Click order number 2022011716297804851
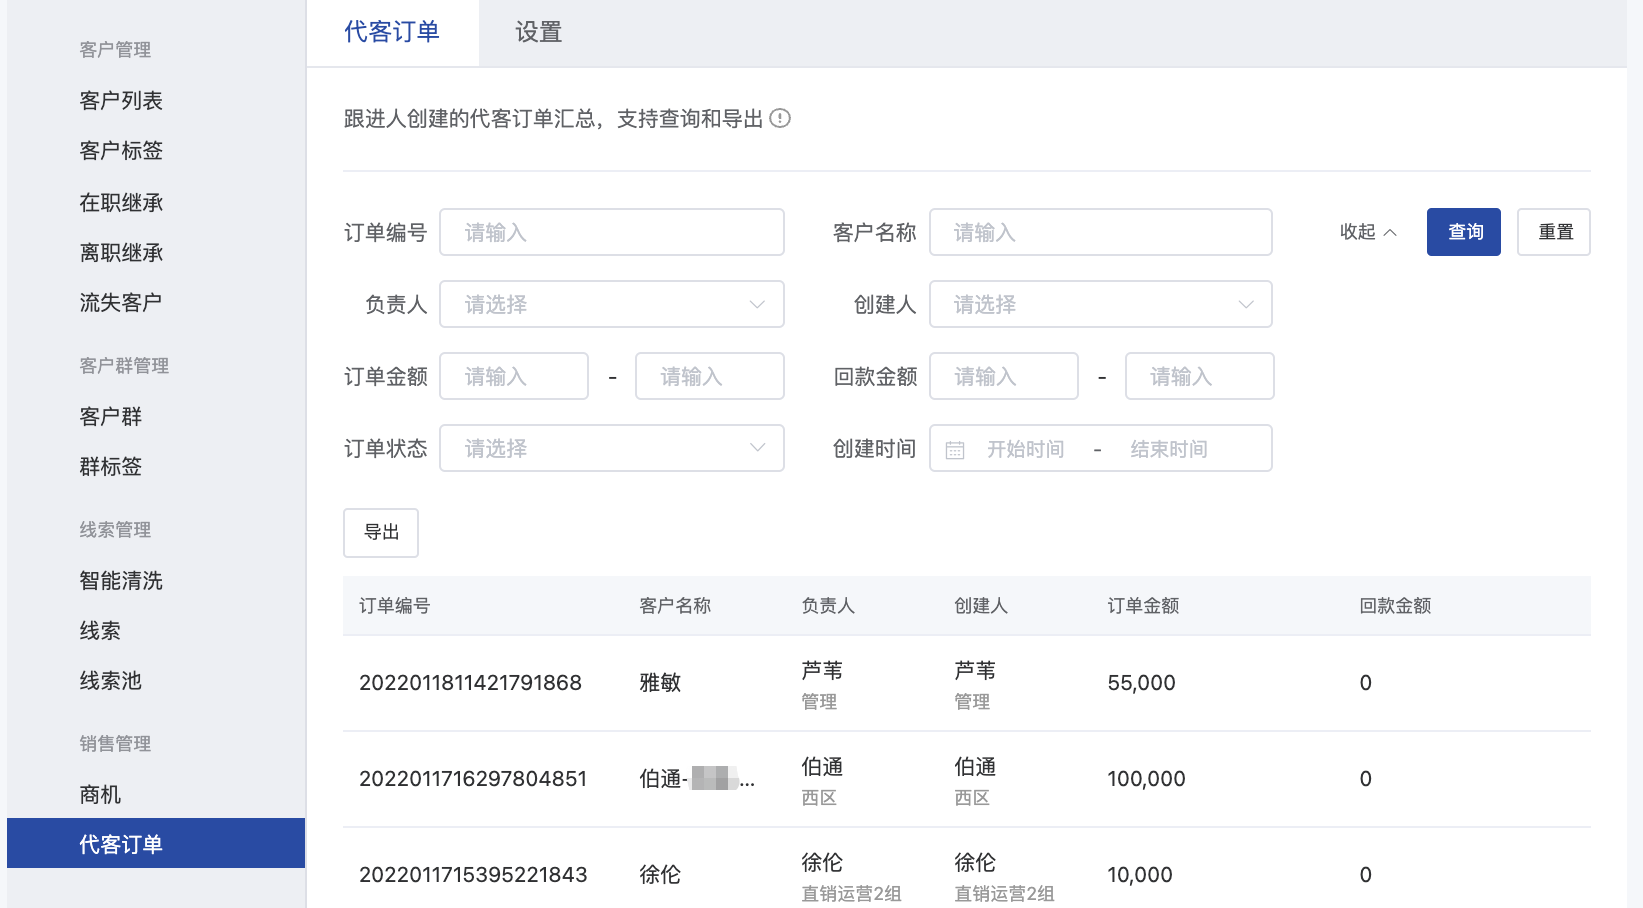The image size is (1643, 908). (473, 779)
